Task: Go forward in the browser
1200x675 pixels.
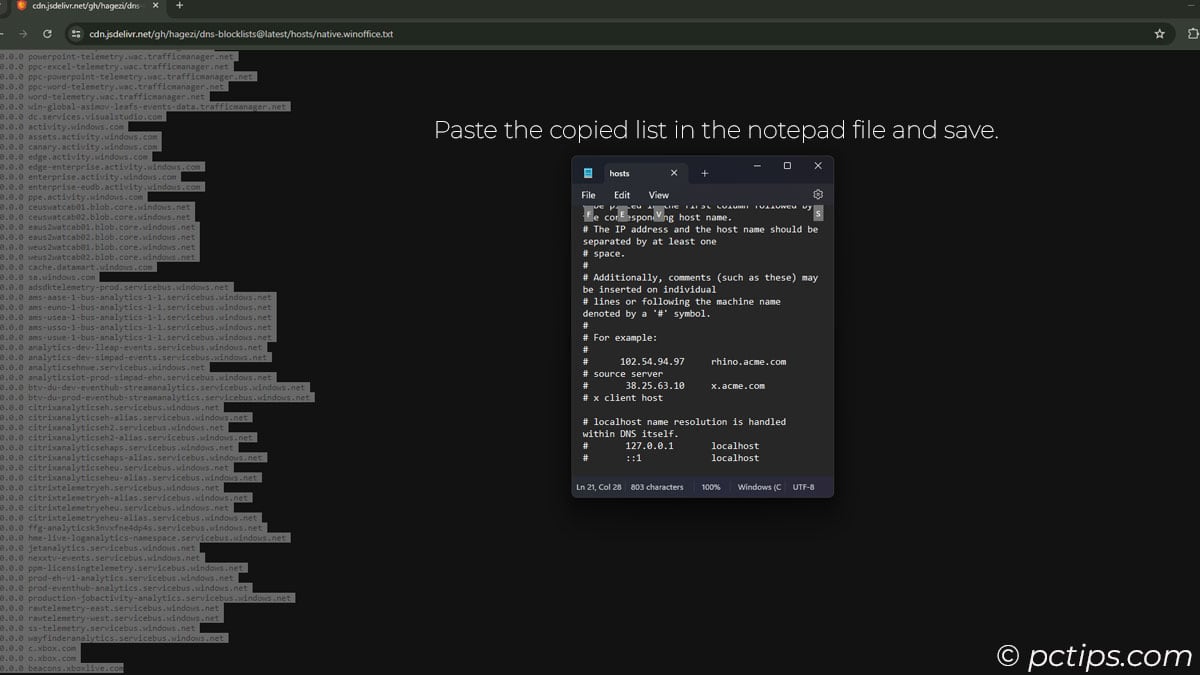Action: pos(21,33)
